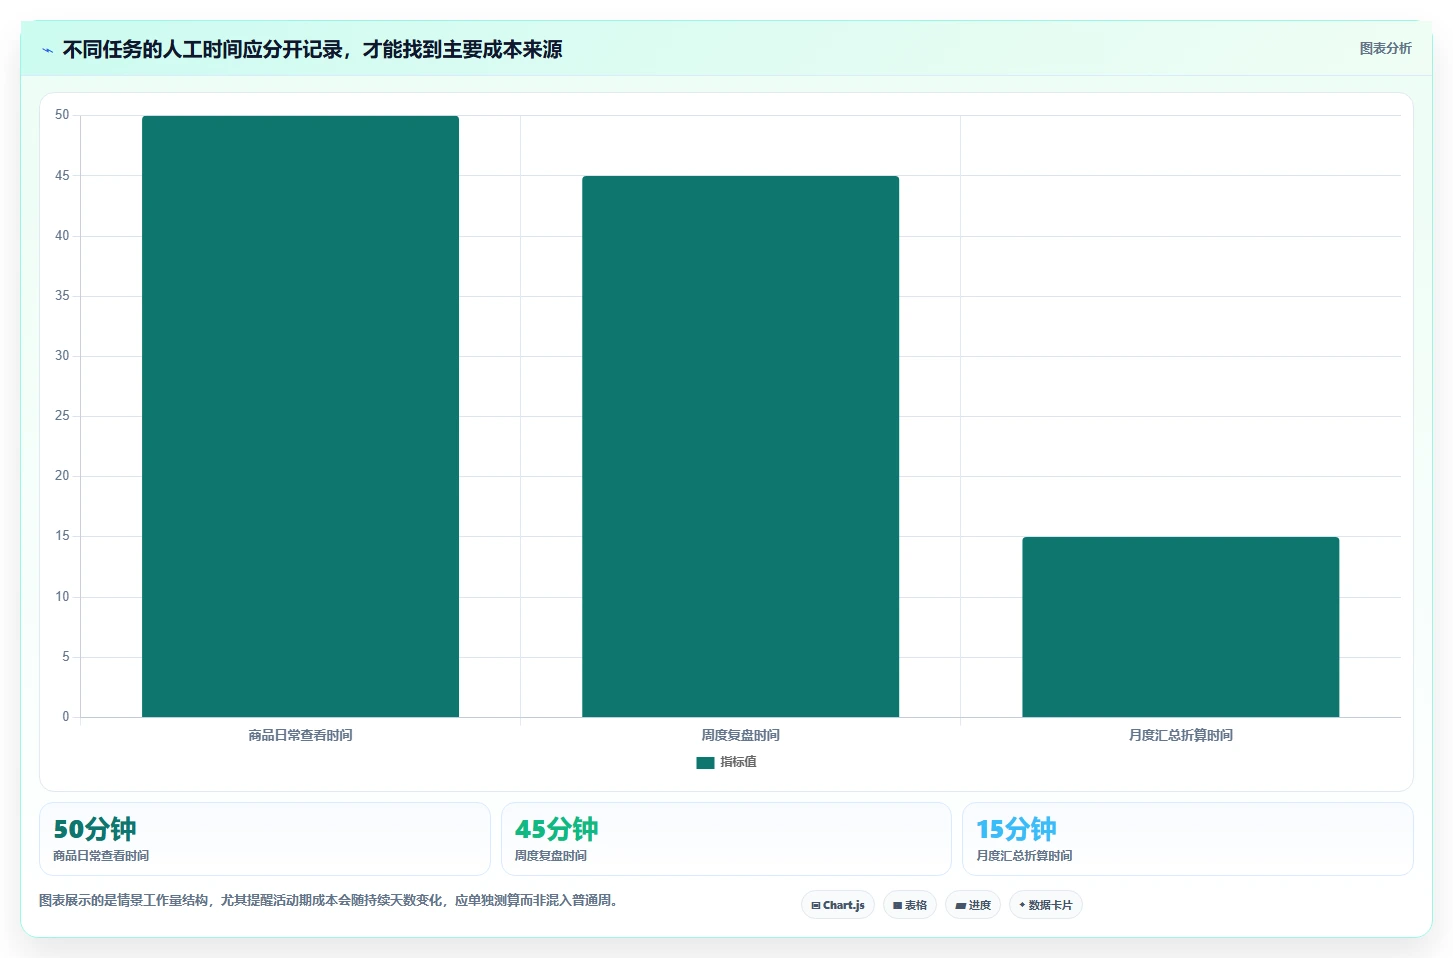
Task: Click the chart title about 人工时间应分开记录
Action: 313,50
